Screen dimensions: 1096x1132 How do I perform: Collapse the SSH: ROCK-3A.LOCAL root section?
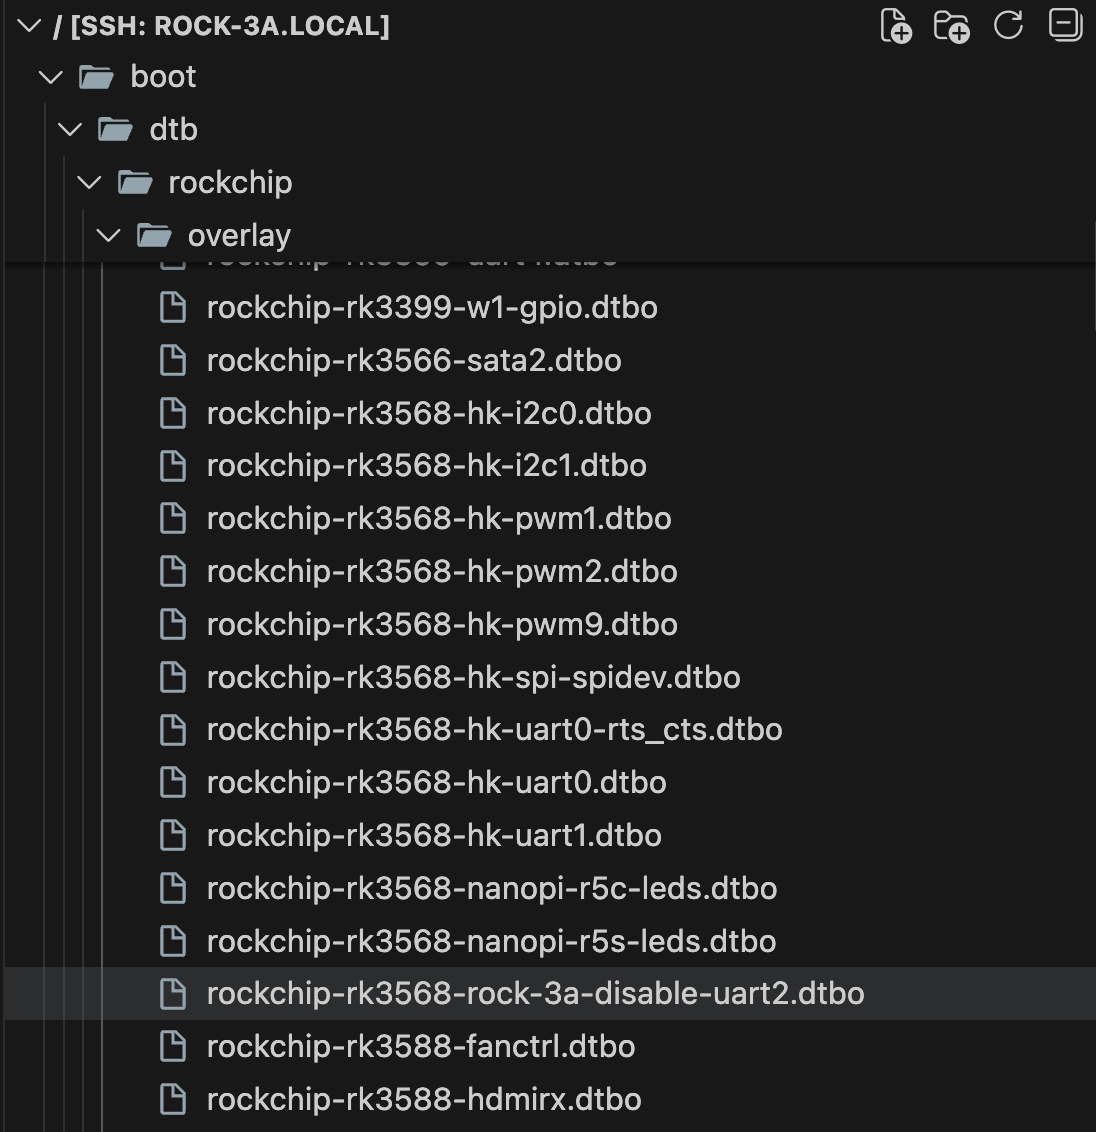tap(30, 26)
